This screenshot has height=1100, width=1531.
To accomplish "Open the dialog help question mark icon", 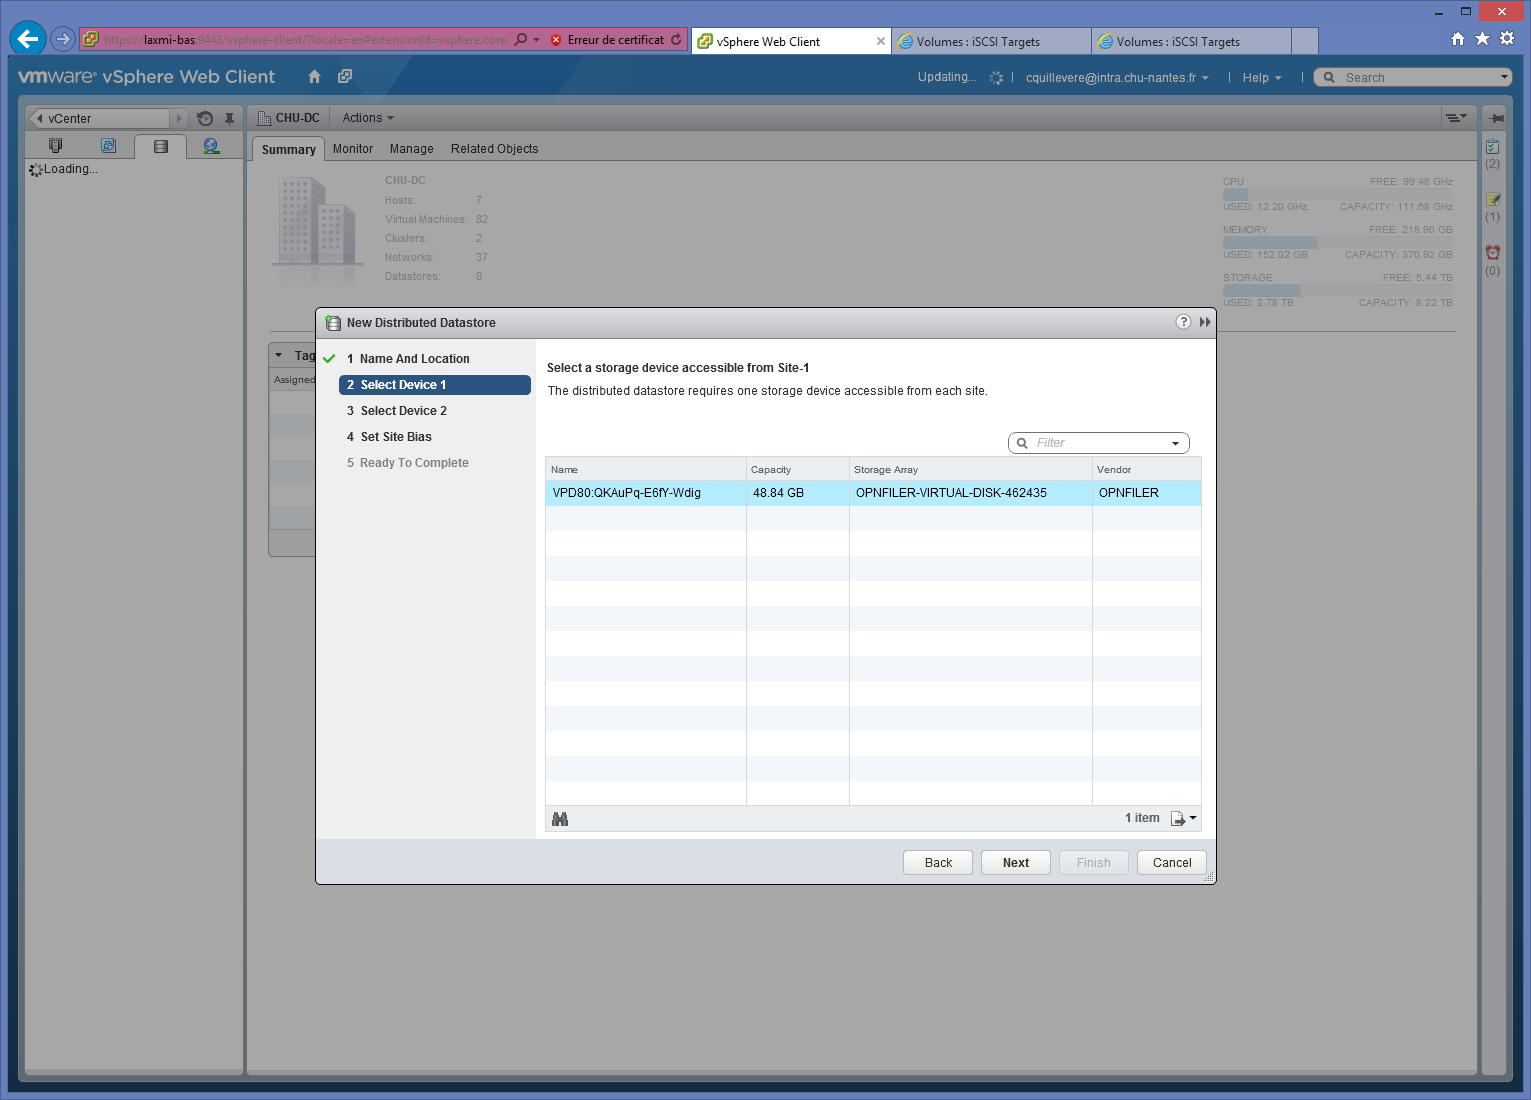I will click(x=1183, y=322).
